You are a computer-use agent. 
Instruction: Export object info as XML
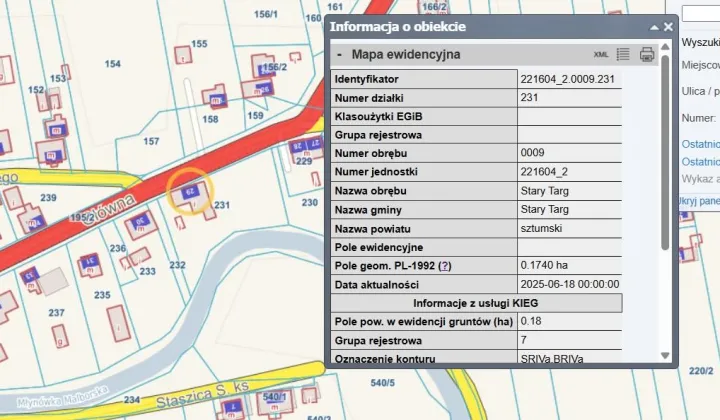[601, 55]
